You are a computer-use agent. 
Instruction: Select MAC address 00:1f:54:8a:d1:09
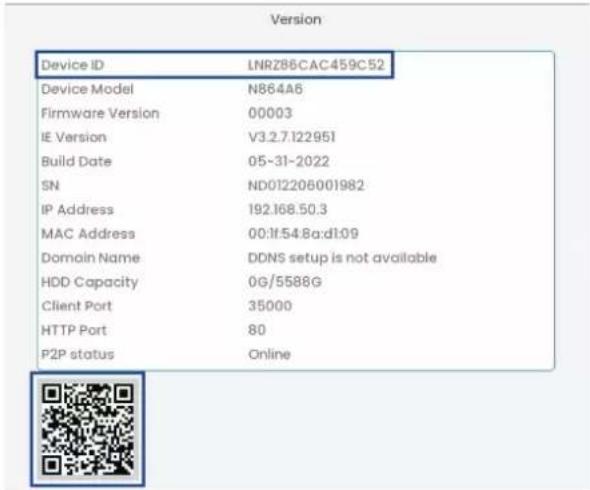(303, 234)
